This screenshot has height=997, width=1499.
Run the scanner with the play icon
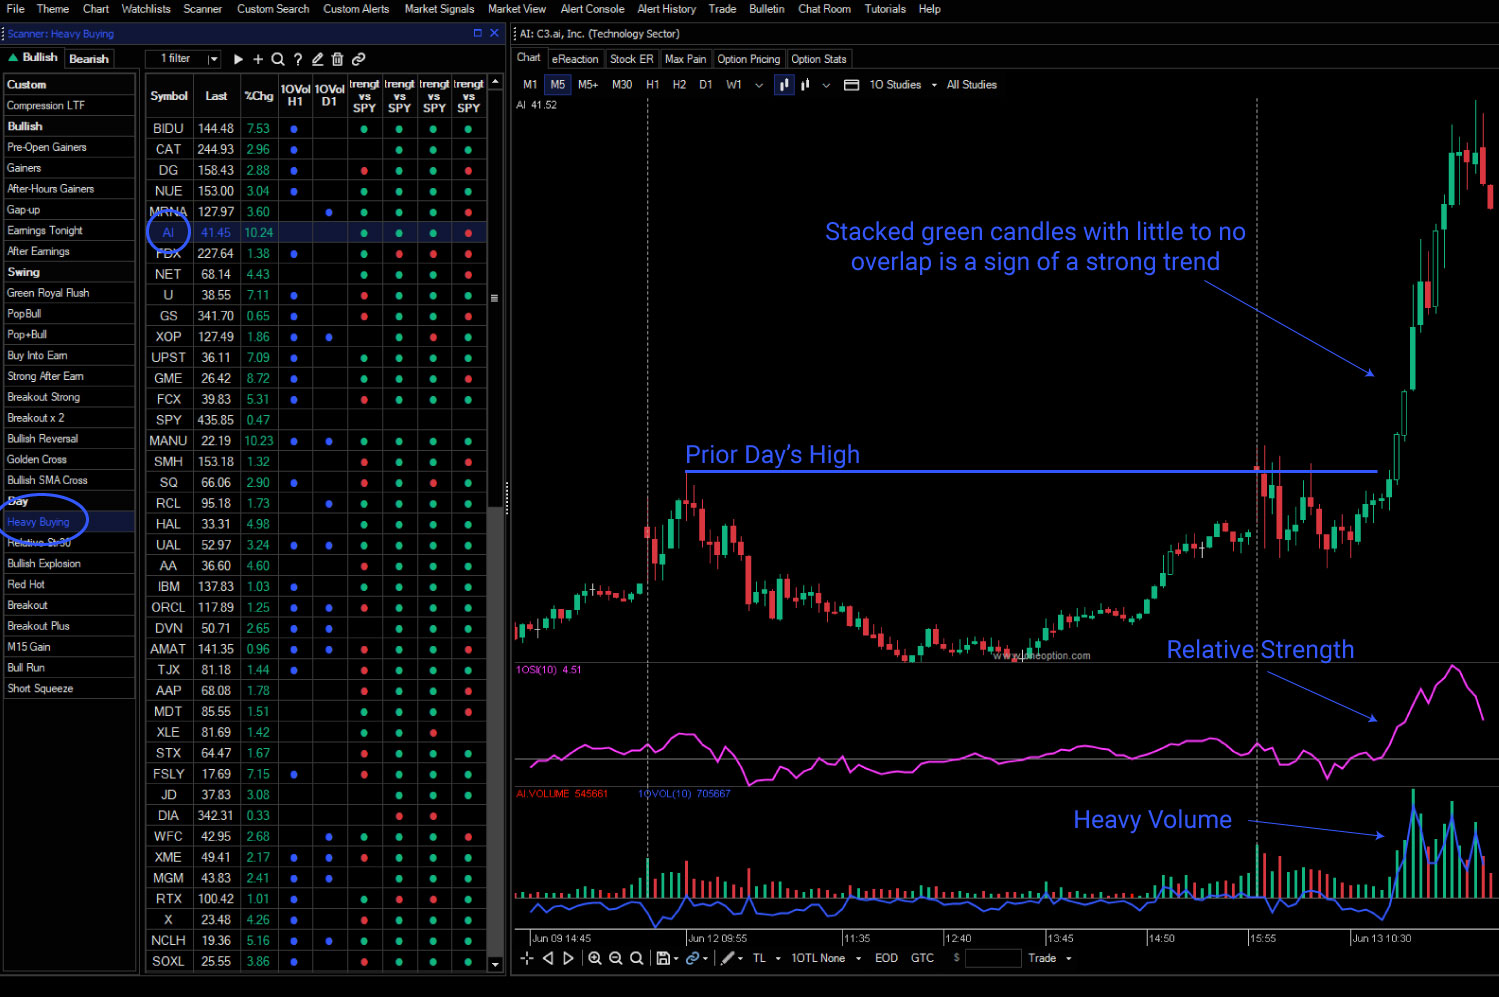point(238,58)
